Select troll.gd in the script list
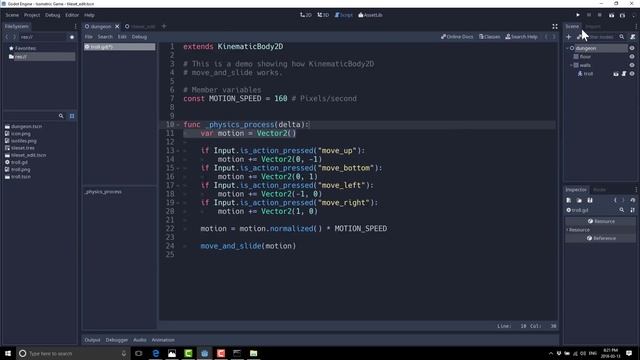The height and width of the screenshot is (360, 640). tap(119, 47)
